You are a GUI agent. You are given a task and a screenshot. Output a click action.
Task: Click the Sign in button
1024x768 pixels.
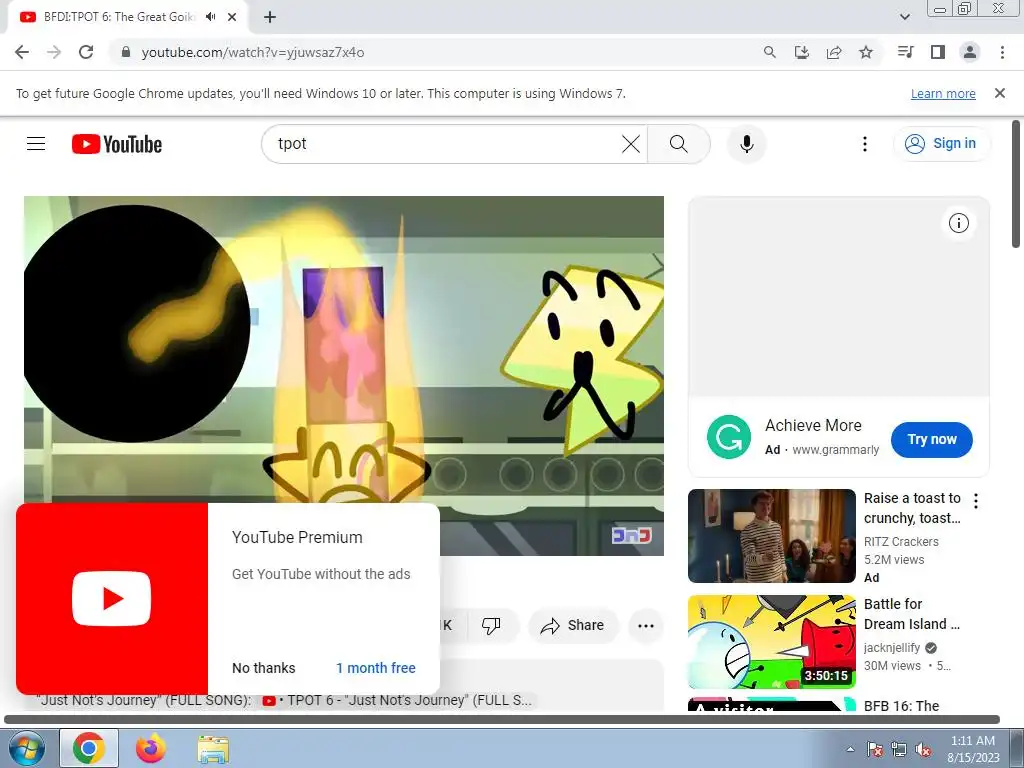(x=941, y=144)
